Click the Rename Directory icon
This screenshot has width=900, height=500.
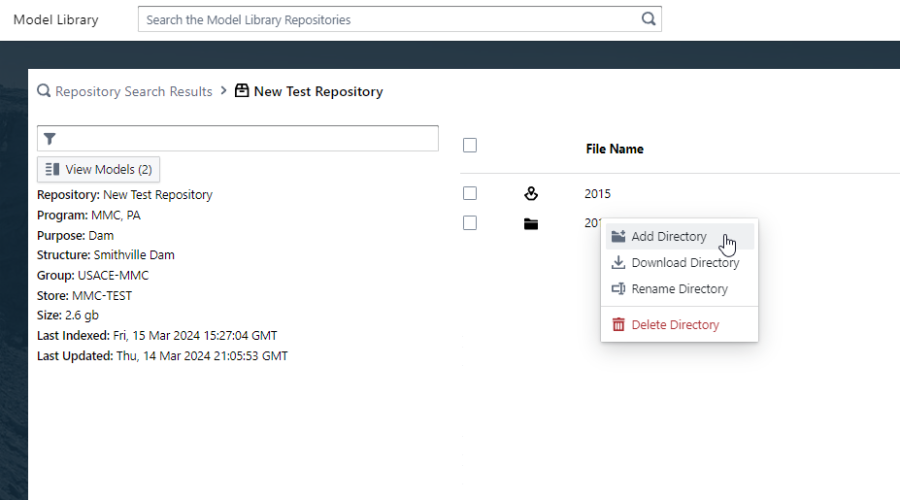click(x=618, y=289)
